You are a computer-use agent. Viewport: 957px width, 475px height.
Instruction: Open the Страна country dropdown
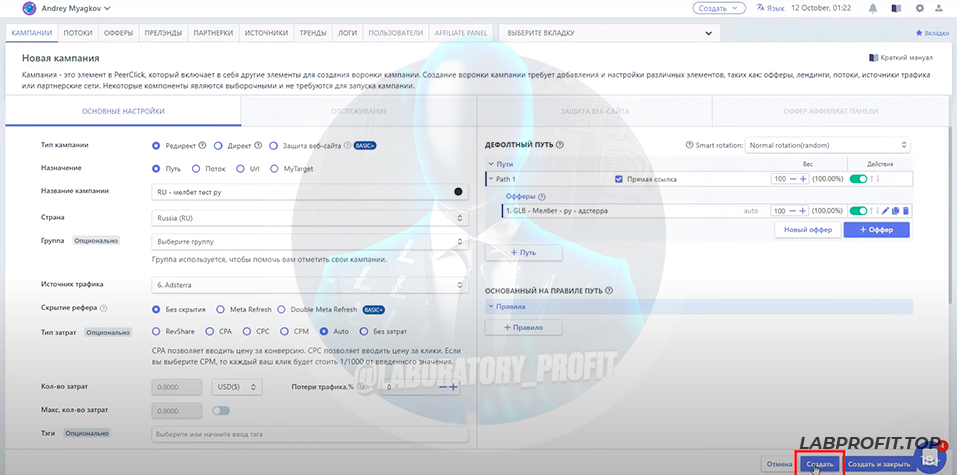tap(310, 217)
